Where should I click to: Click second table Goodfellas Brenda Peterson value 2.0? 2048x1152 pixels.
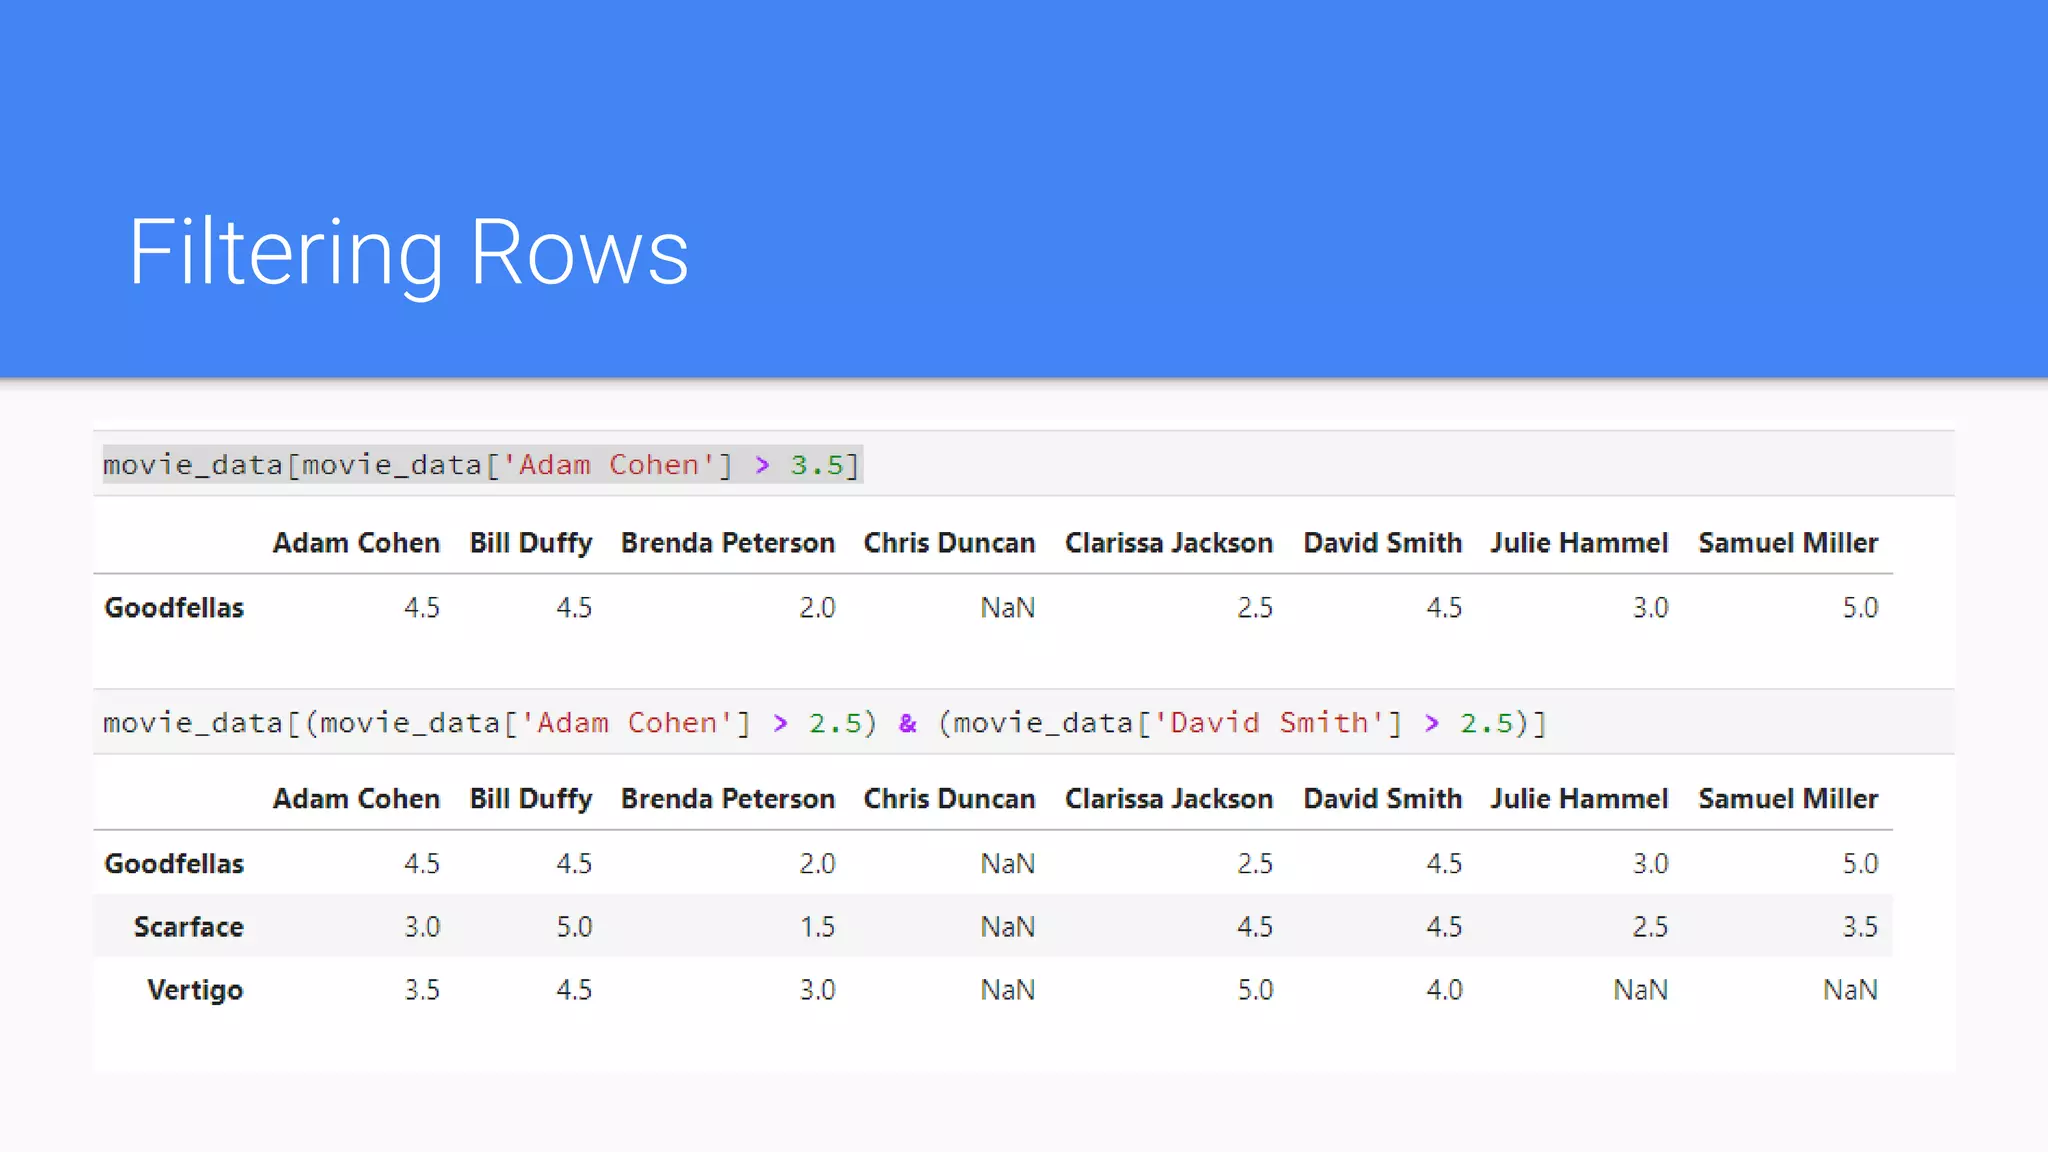[x=817, y=864]
